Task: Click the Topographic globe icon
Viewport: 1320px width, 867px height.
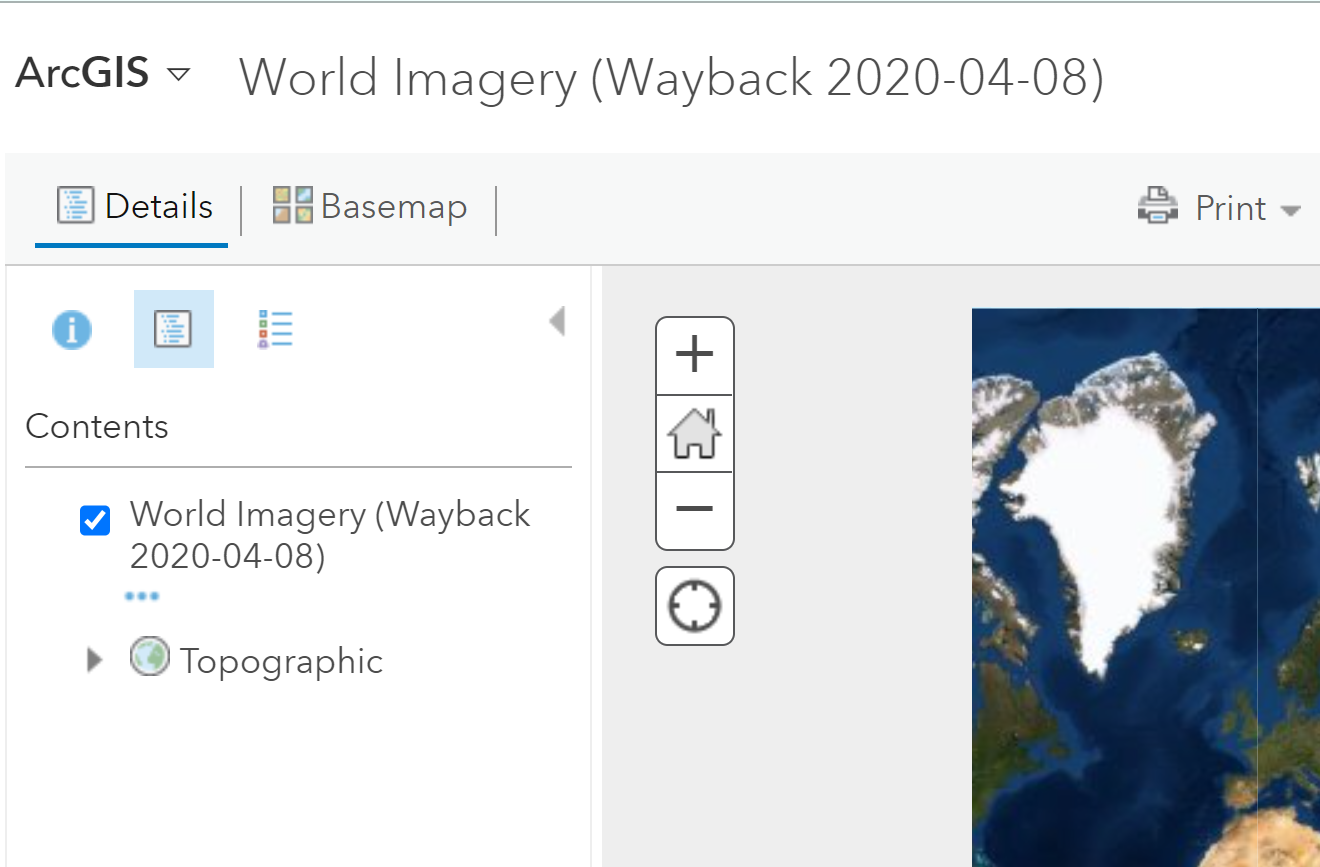Action: [150, 658]
